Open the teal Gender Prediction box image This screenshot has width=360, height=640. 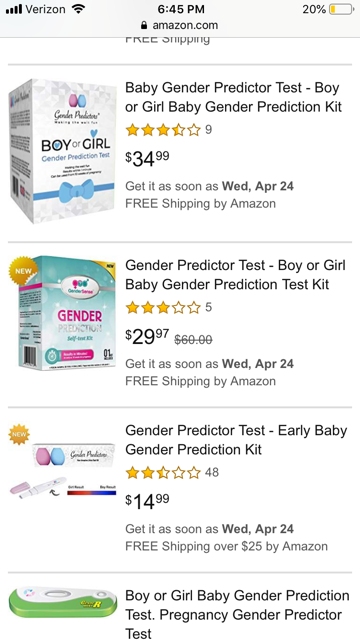click(x=62, y=313)
